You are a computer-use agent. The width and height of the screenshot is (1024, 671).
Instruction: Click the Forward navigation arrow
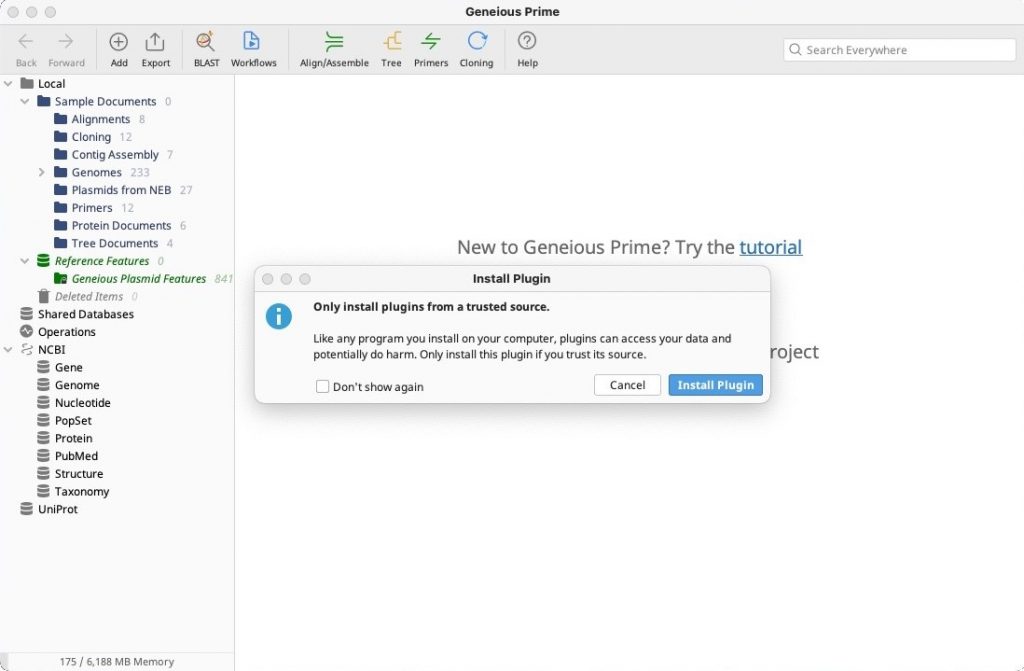point(66,50)
